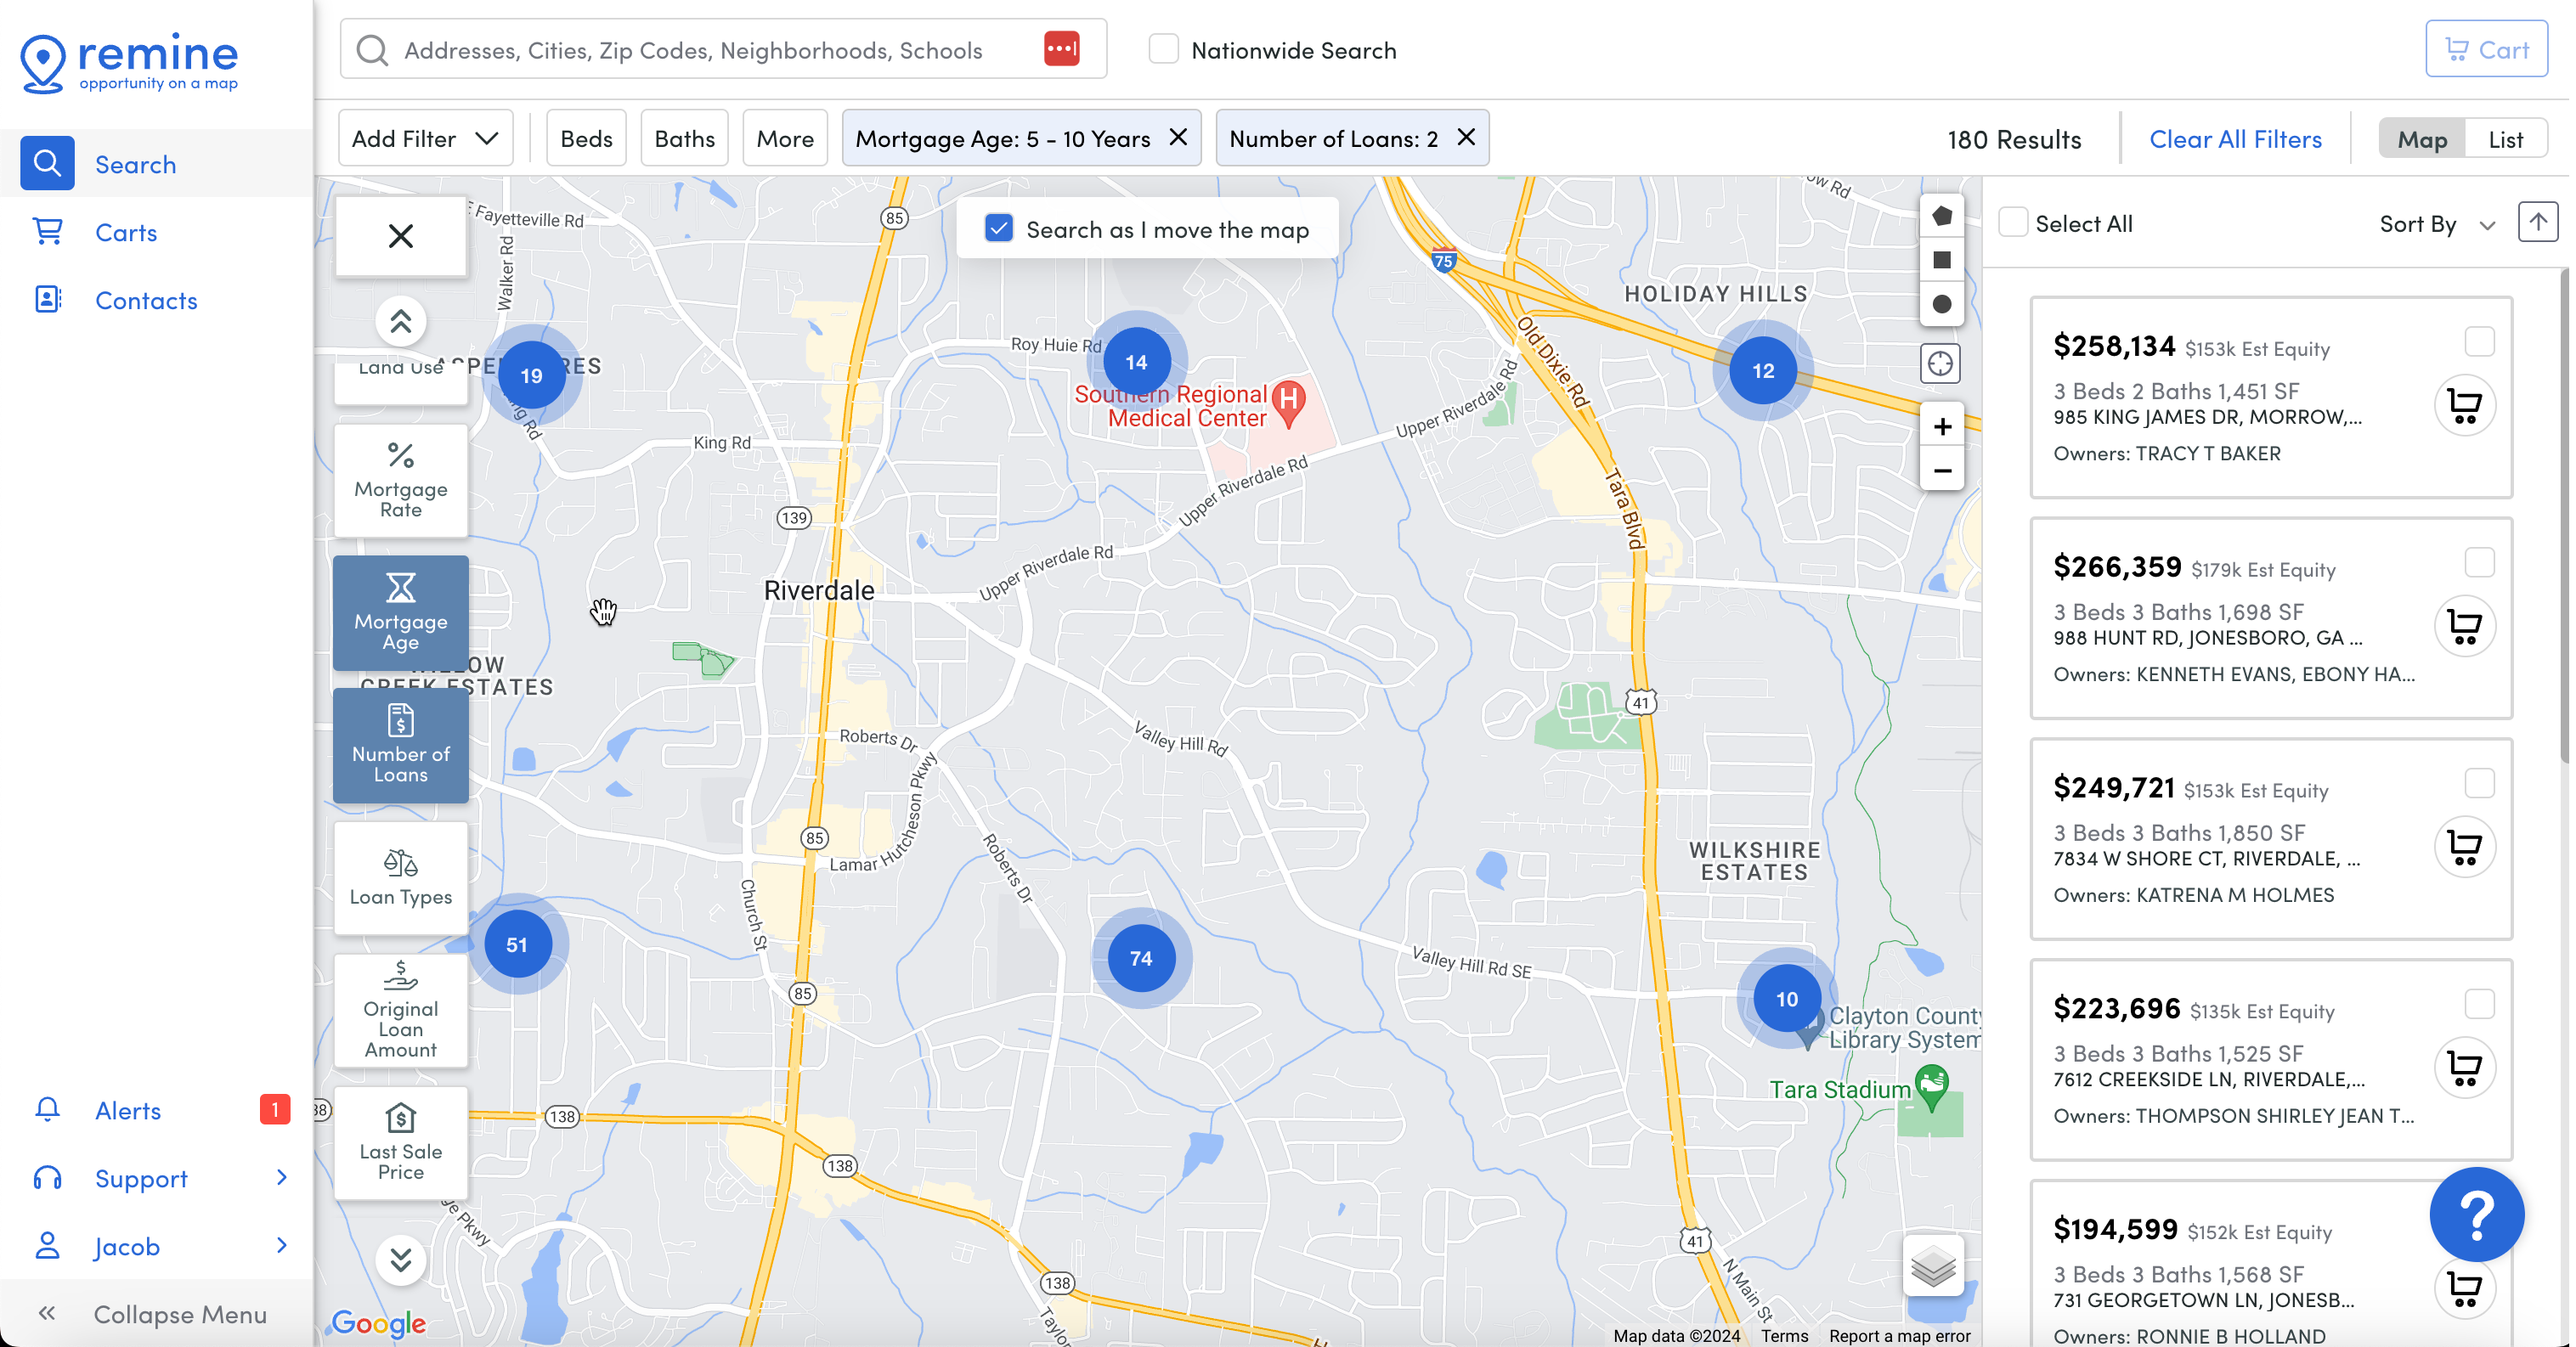Add 7612 Creekside Ln to cart
This screenshot has height=1347, width=2576.
coord(2465,1068)
